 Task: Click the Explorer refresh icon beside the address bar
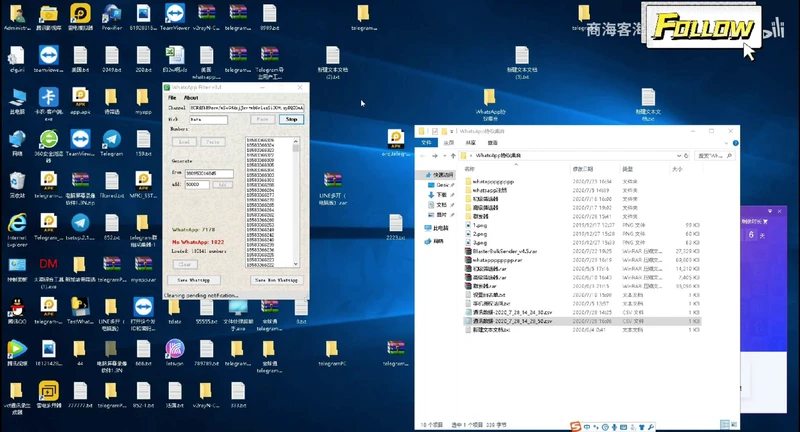686,156
